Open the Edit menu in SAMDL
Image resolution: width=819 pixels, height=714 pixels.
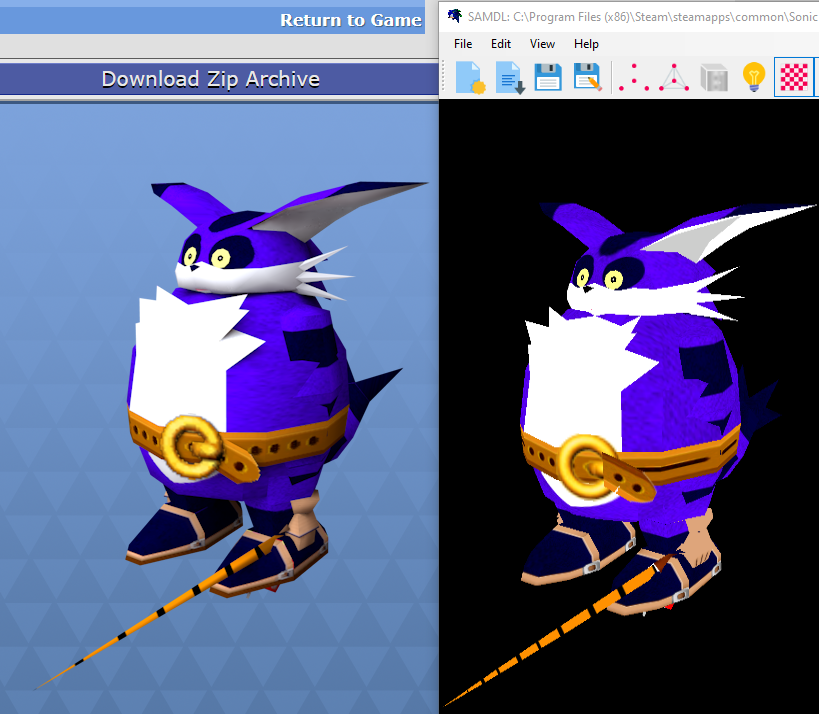click(x=500, y=44)
